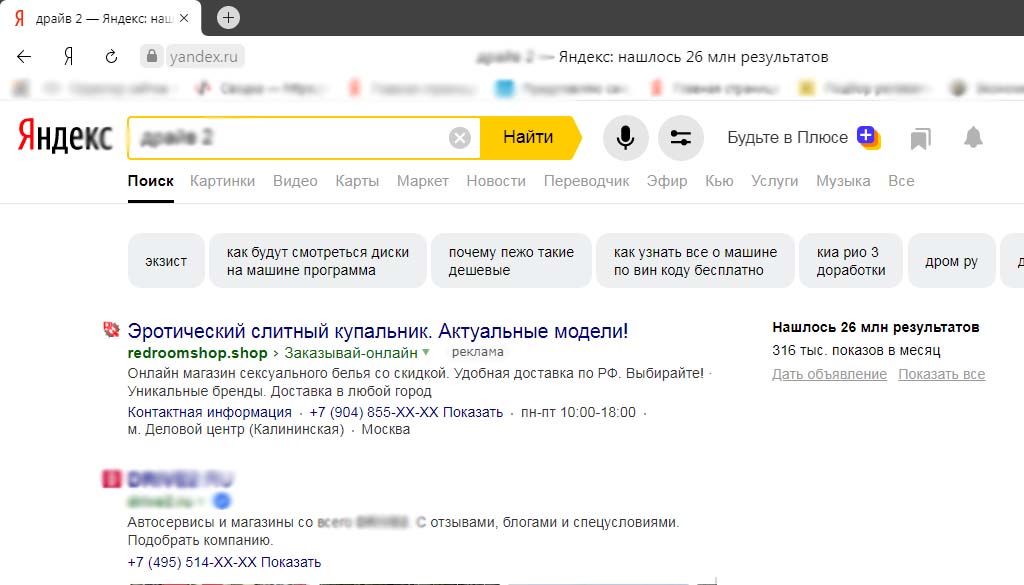Click the 316 тыс. показов в месяц text
The height and width of the screenshot is (585, 1024).
pyautogui.click(x=856, y=350)
